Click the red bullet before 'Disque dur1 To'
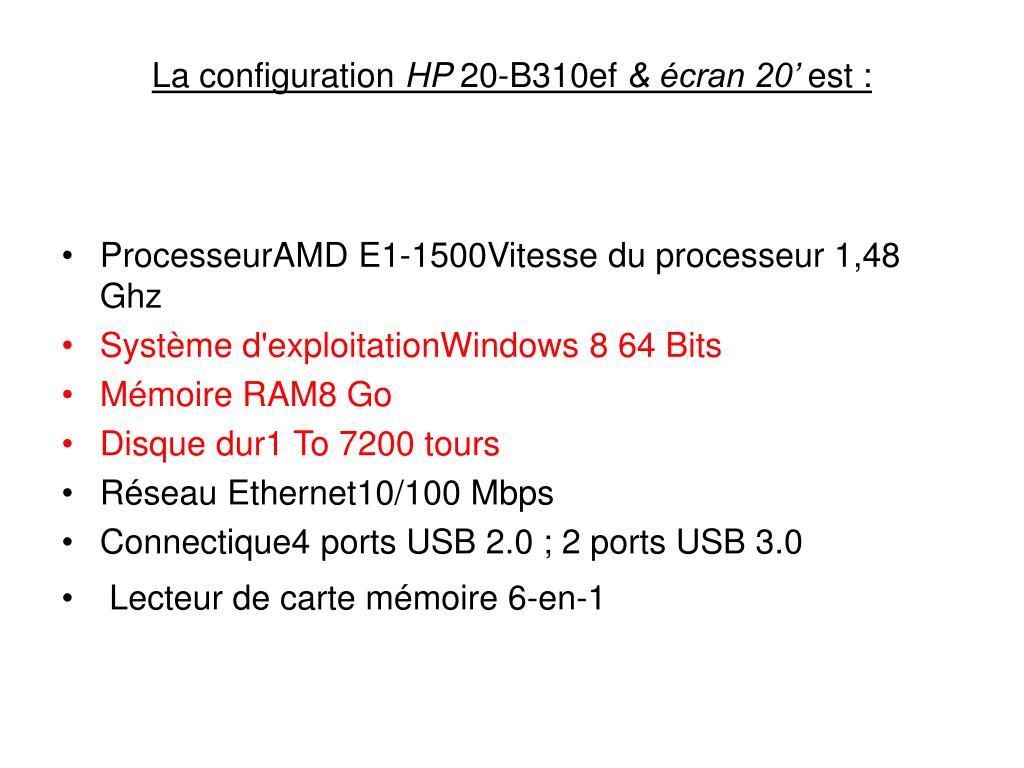The width and height of the screenshot is (1024, 768). 68,444
